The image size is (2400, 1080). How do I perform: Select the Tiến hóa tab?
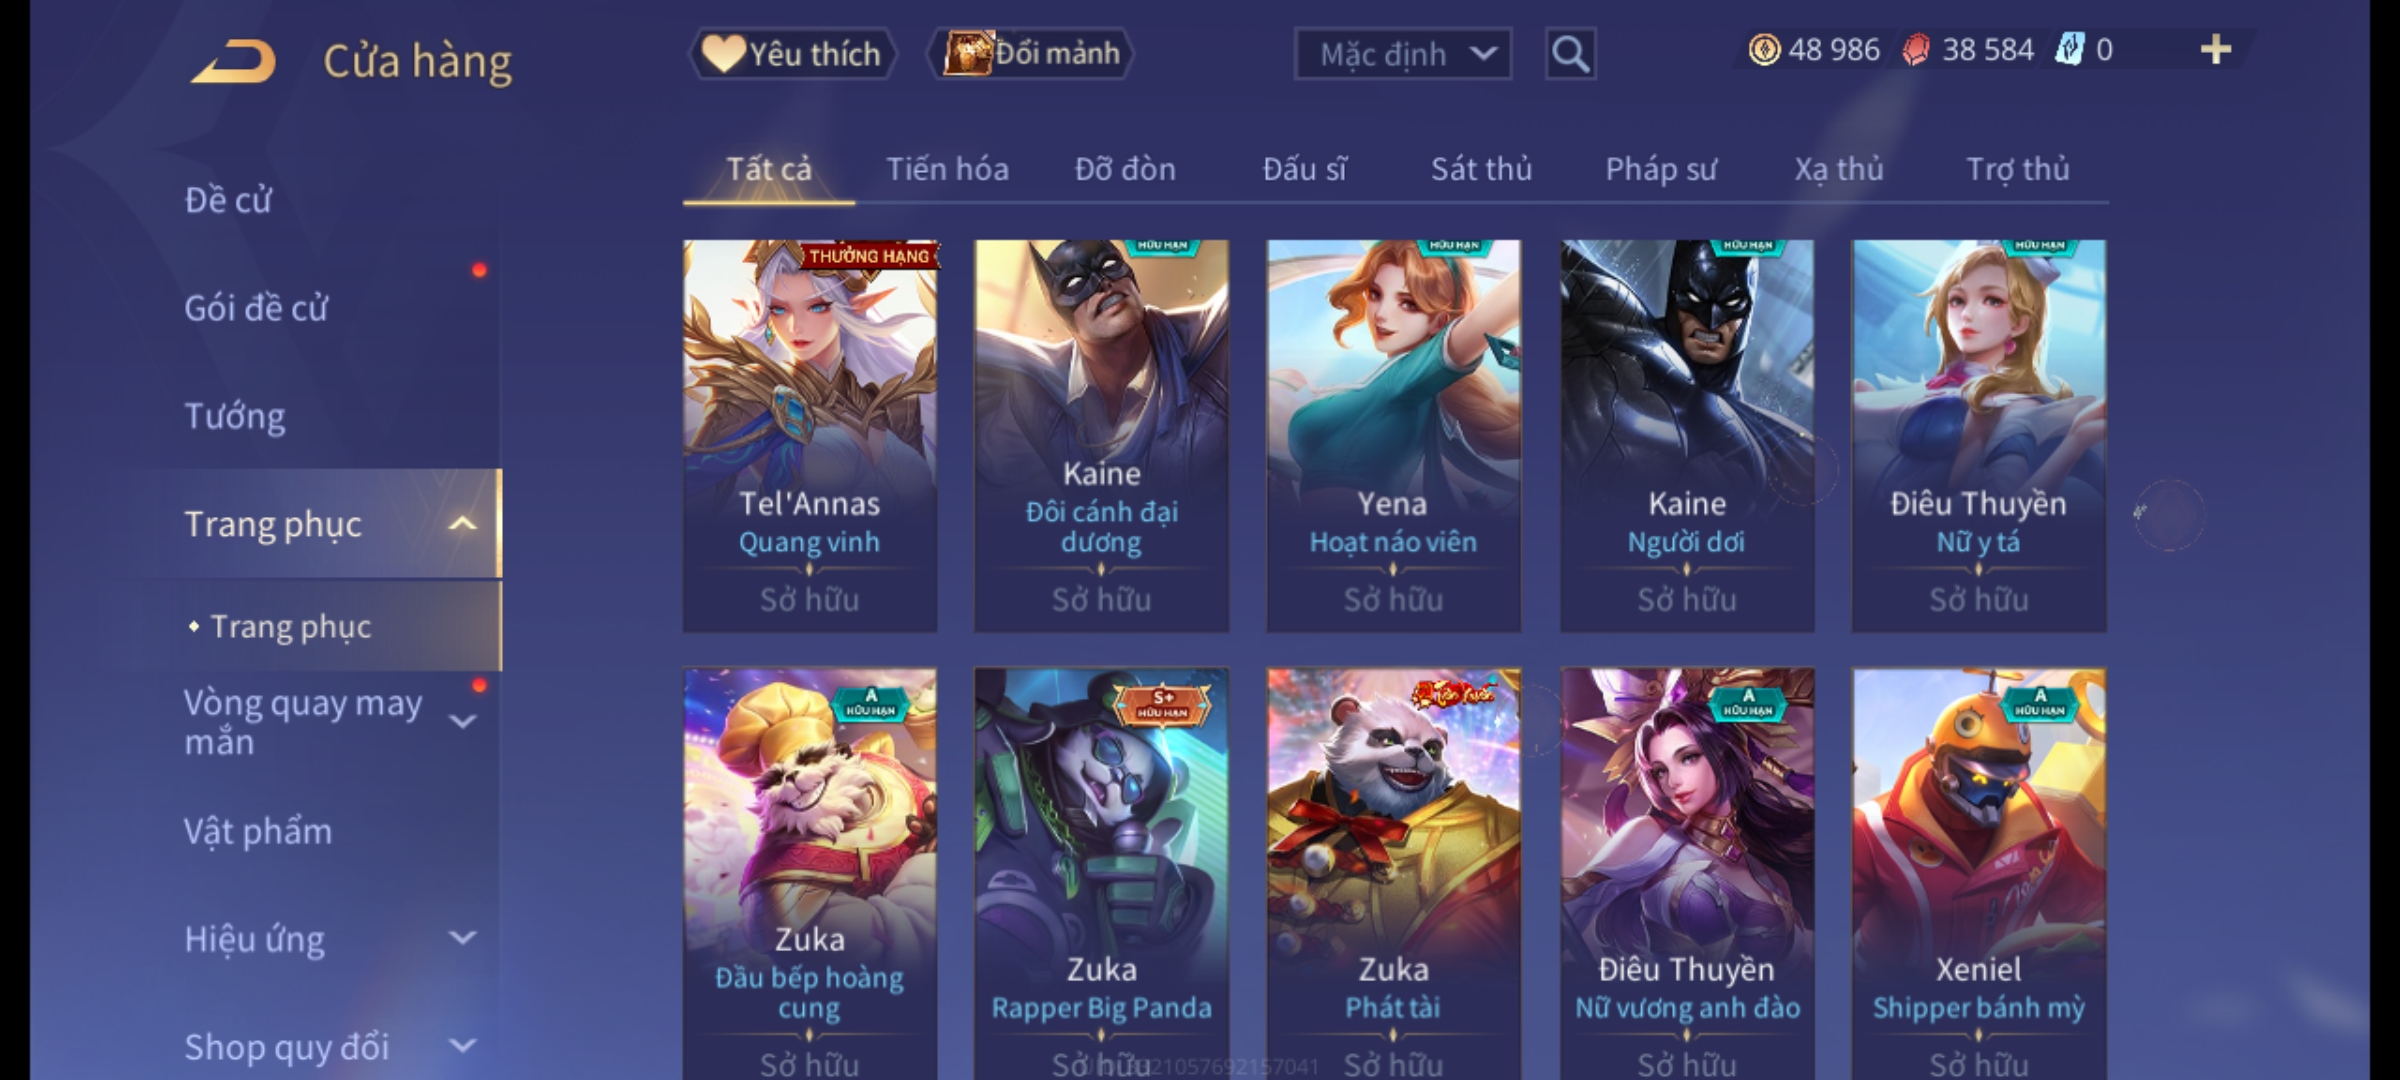tap(947, 169)
